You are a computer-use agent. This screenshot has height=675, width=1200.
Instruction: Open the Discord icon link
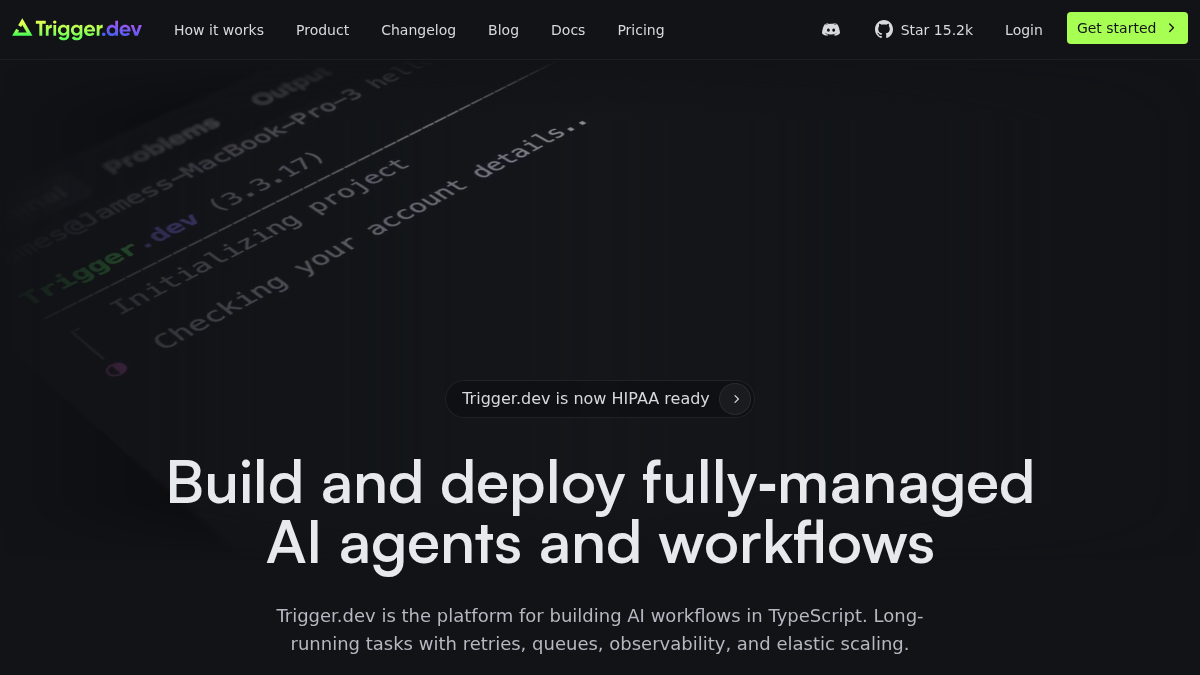[831, 30]
